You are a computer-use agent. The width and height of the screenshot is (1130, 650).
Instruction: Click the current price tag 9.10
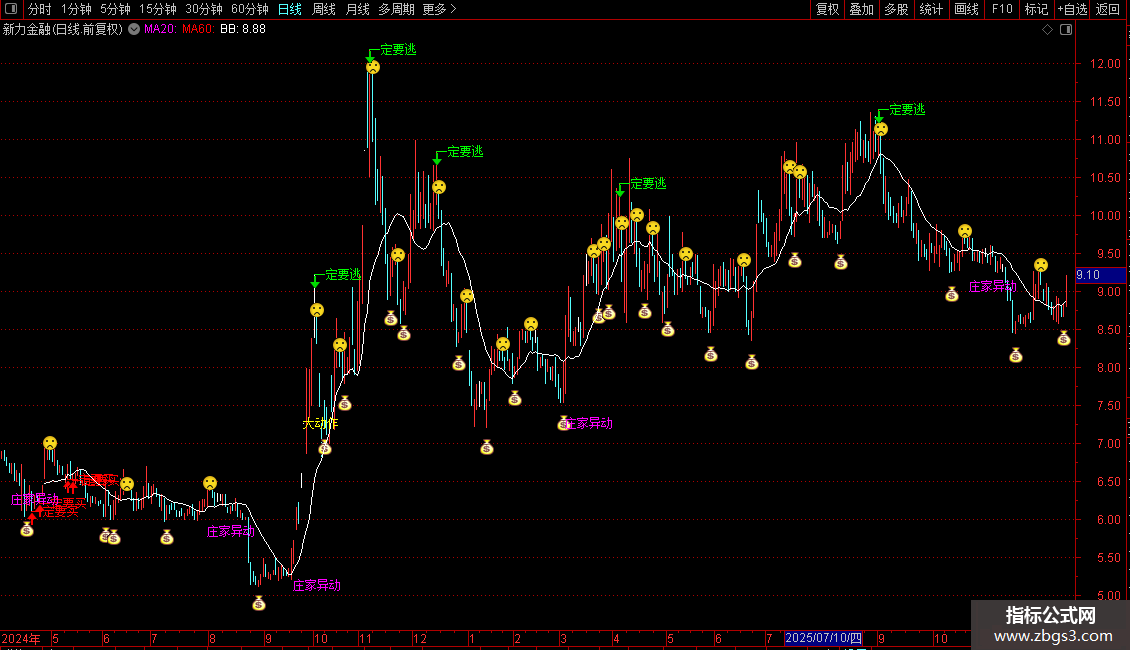1100,275
